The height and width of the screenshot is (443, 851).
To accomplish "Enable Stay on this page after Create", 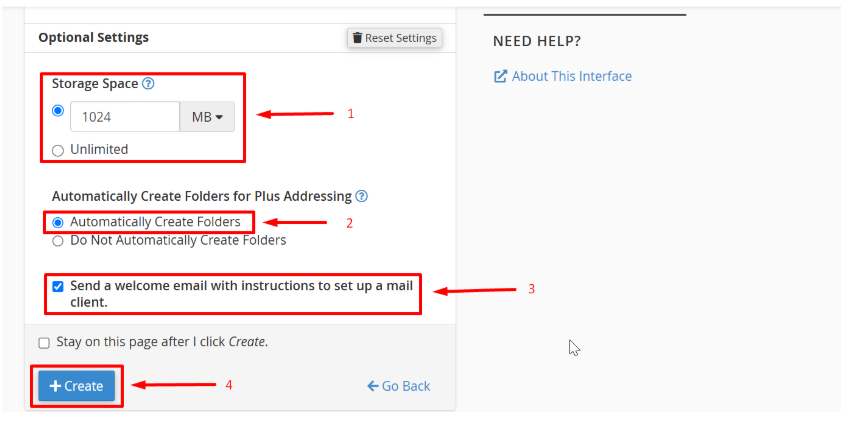I will point(44,343).
